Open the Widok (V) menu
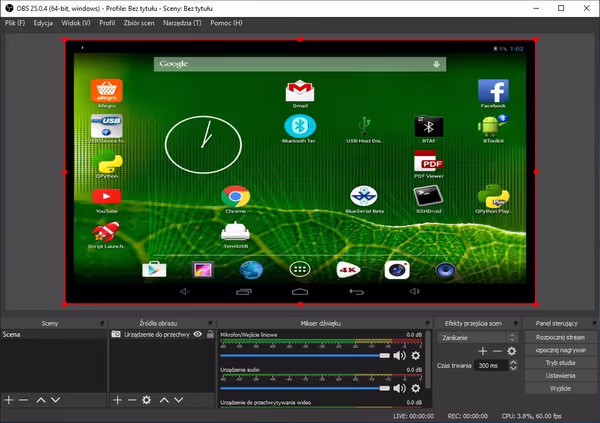Viewport: 600px width, 423px height. (76, 23)
